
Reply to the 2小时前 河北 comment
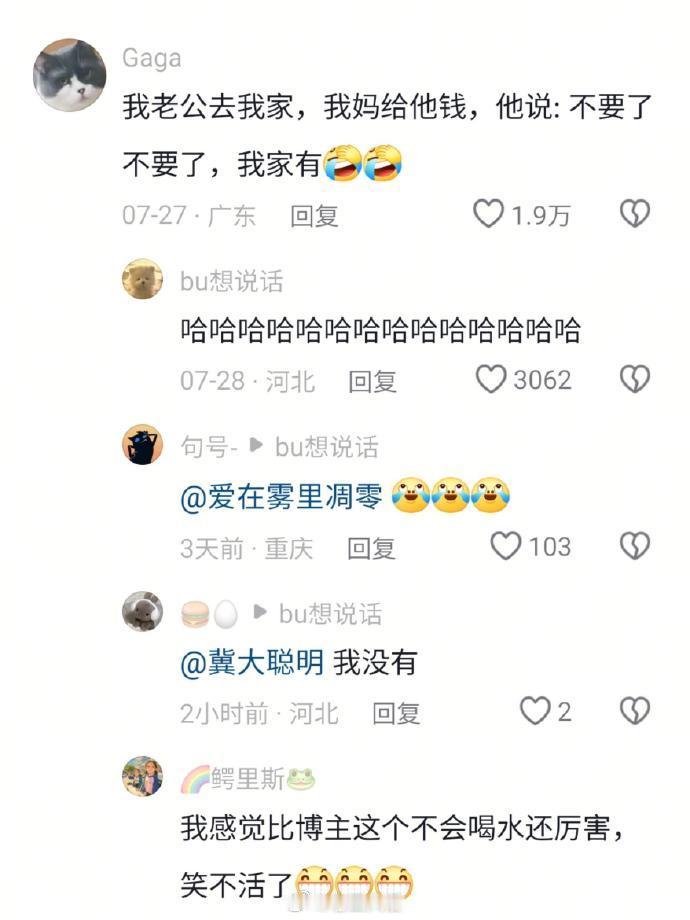tap(396, 713)
